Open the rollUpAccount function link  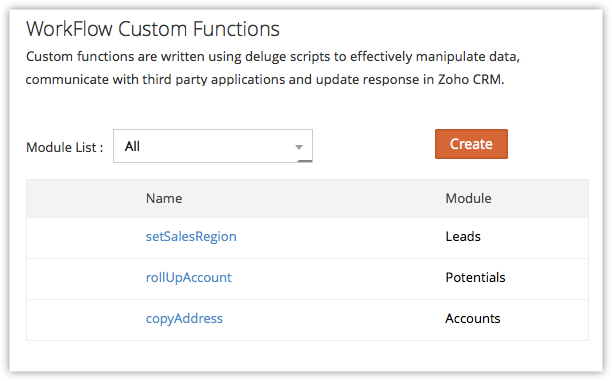point(189,277)
